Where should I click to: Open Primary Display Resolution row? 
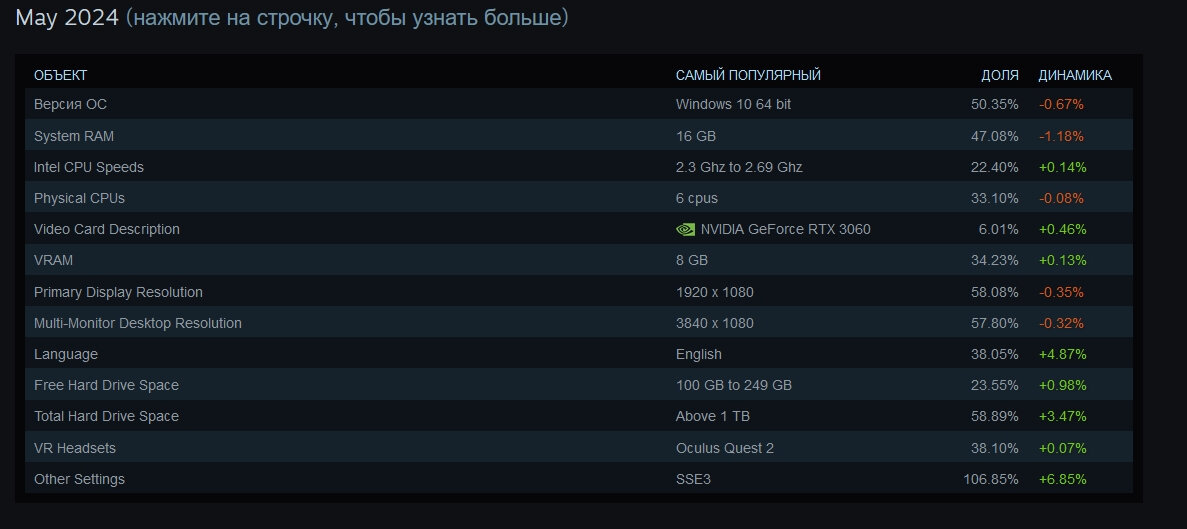(x=579, y=291)
